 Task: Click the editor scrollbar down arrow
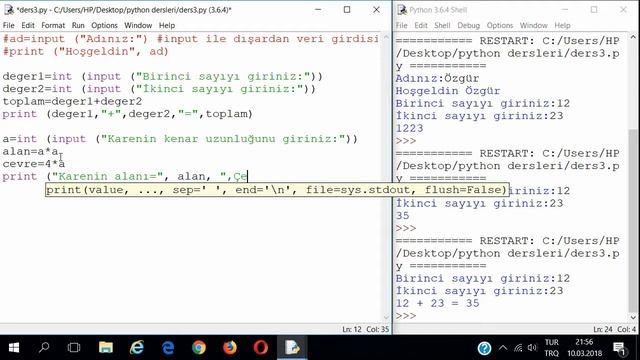[x=386, y=317]
